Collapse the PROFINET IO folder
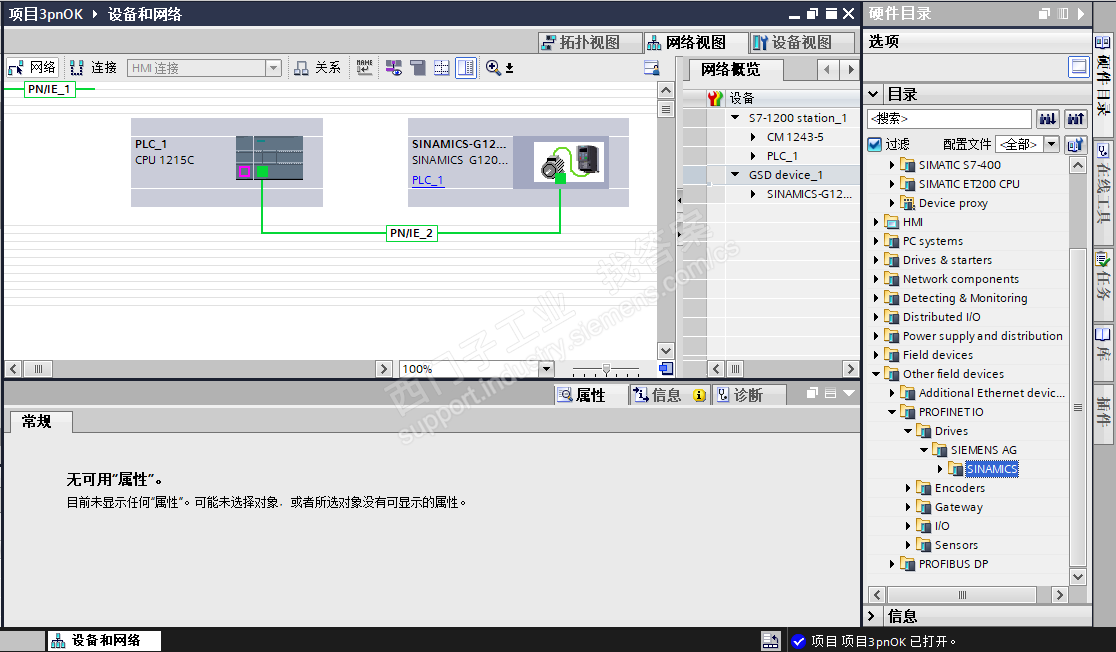The width and height of the screenshot is (1116, 652). click(892, 411)
